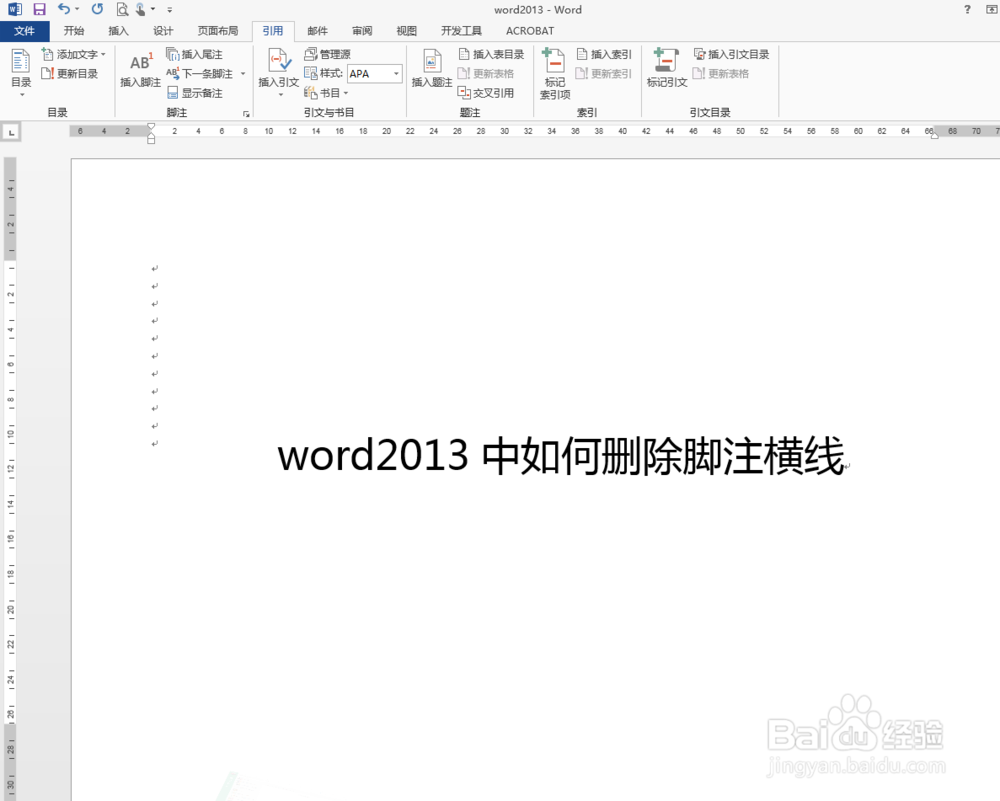The image size is (1000, 801).
Task: Click greyed Update Table (更新表格) in Captions group
Action: (x=486, y=73)
